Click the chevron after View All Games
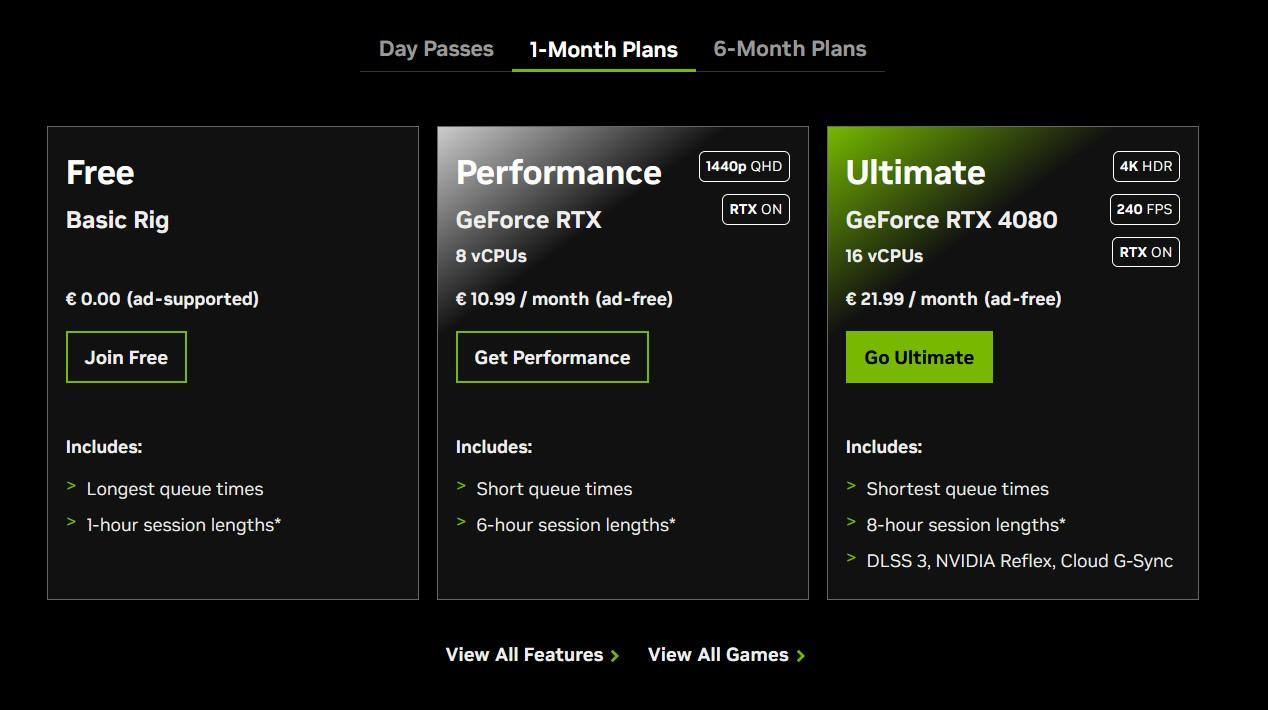This screenshot has width=1268, height=710. pyautogui.click(x=800, y=656)
